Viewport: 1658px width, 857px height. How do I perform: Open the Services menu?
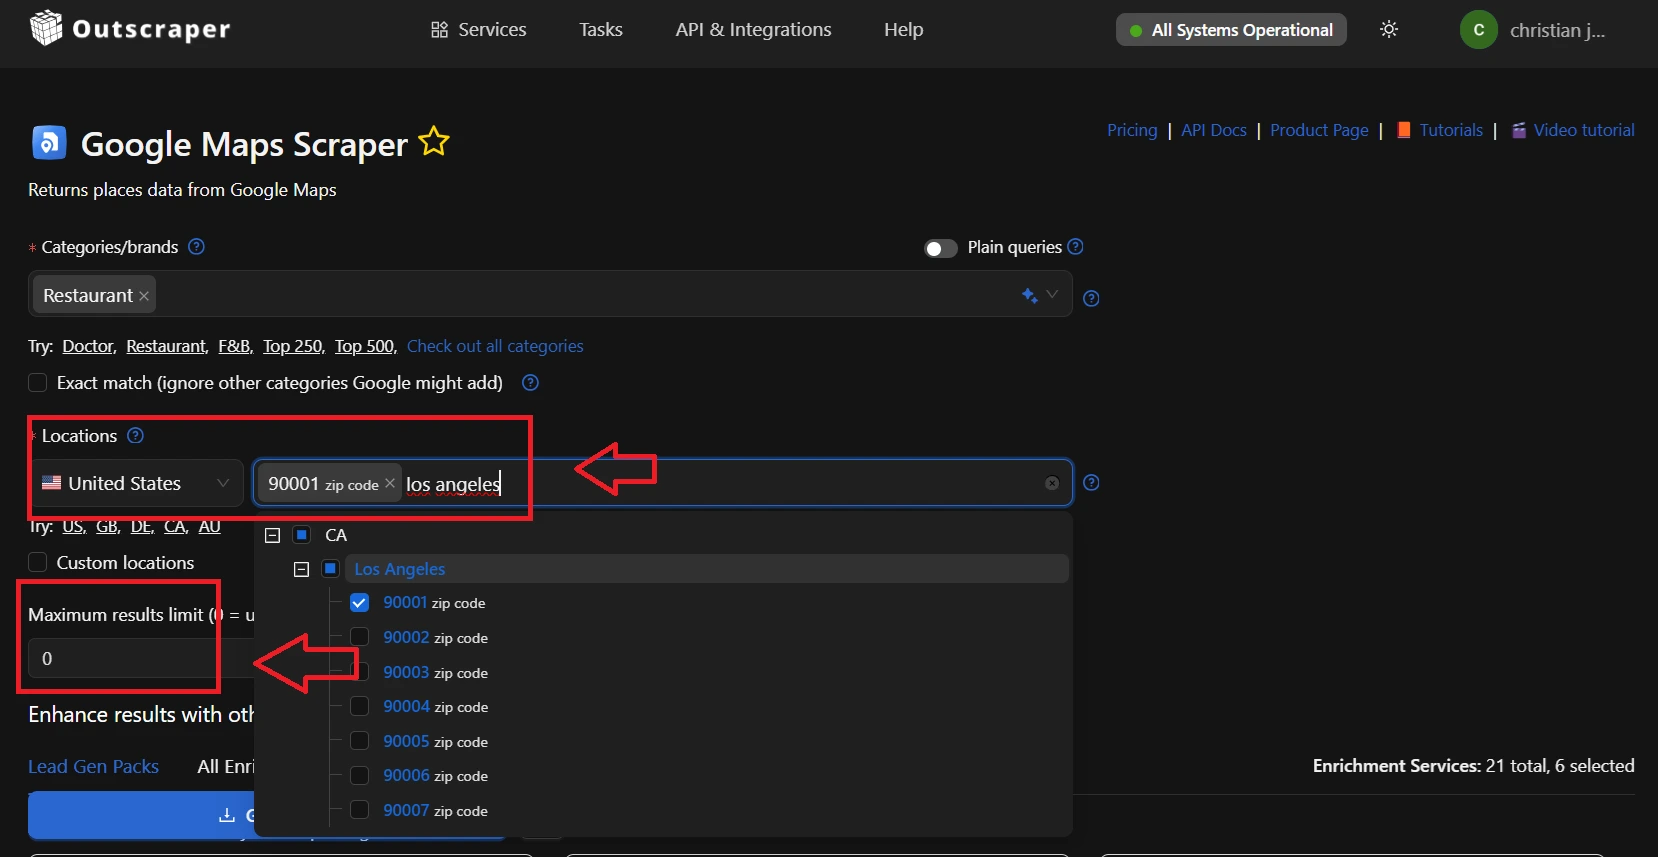[479, 30]
